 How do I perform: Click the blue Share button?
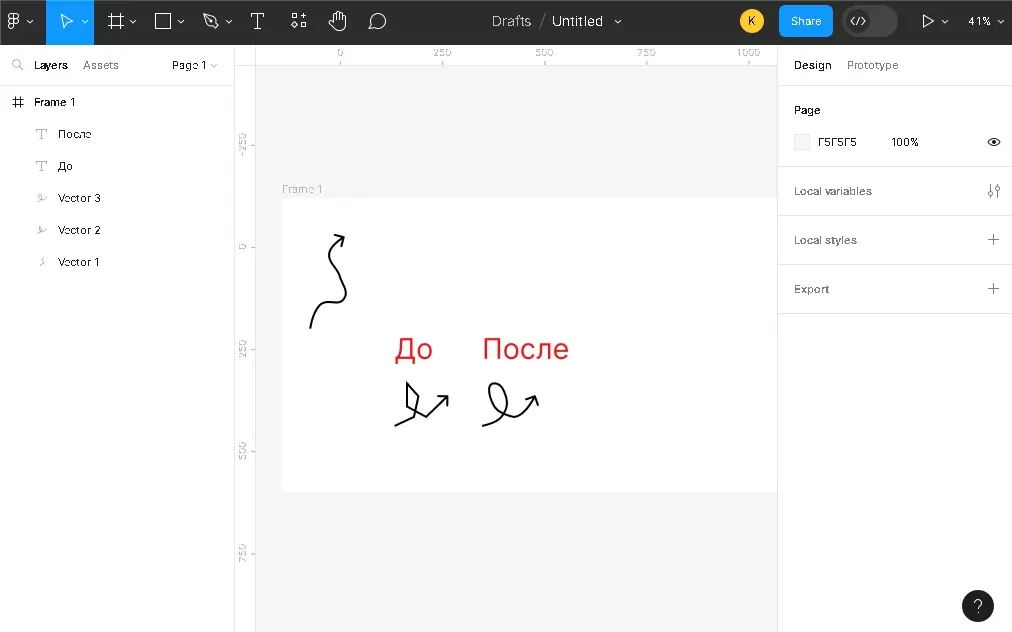click(x=805, y=21)
